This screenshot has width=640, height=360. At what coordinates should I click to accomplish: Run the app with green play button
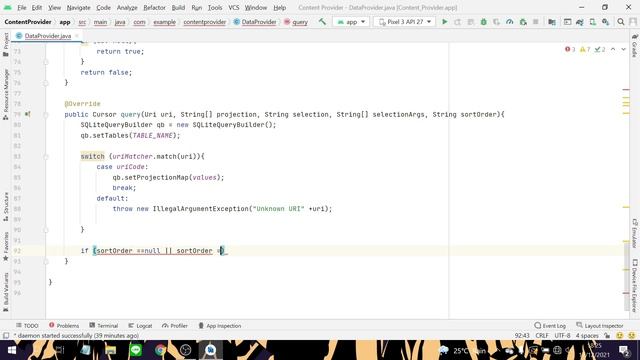[444, 22]
